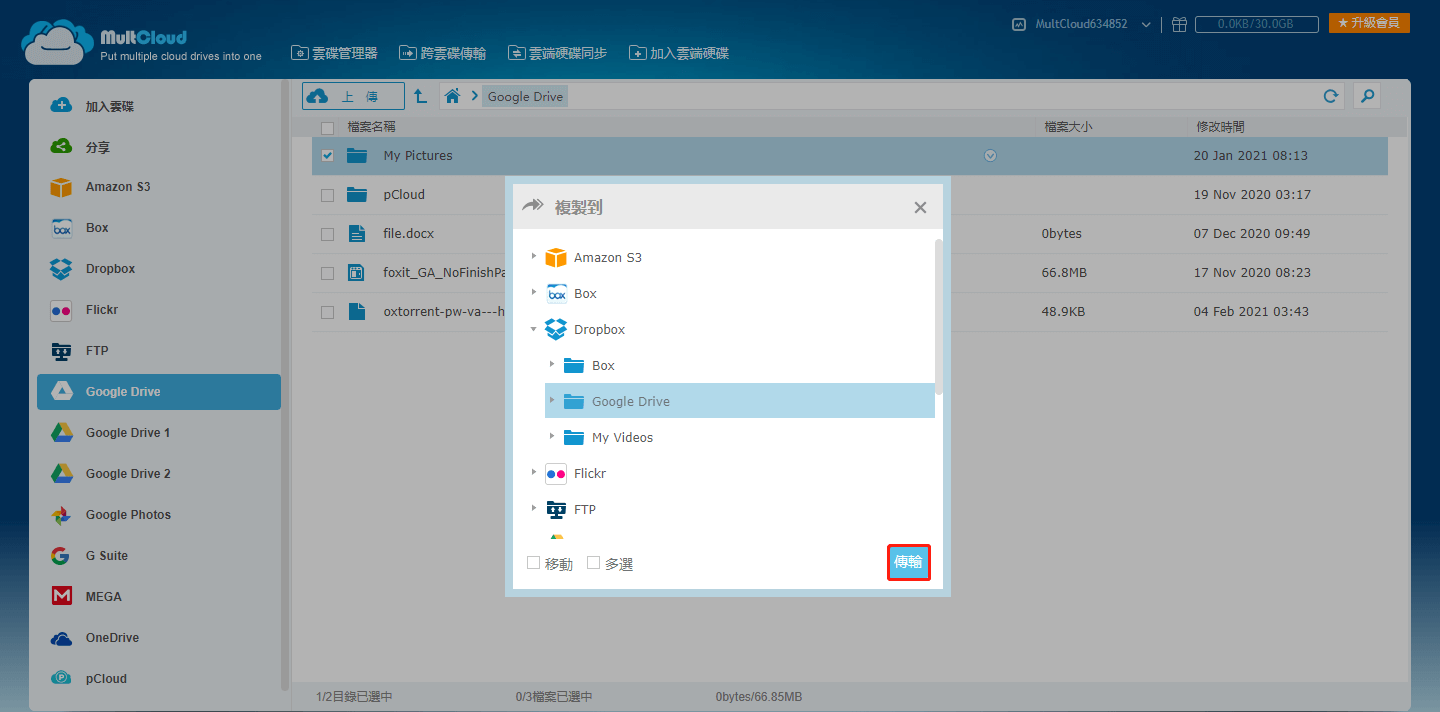Open 雲端硬碟同步 menu
Viewport: 1440px width, 712px height.
point(557,53)
